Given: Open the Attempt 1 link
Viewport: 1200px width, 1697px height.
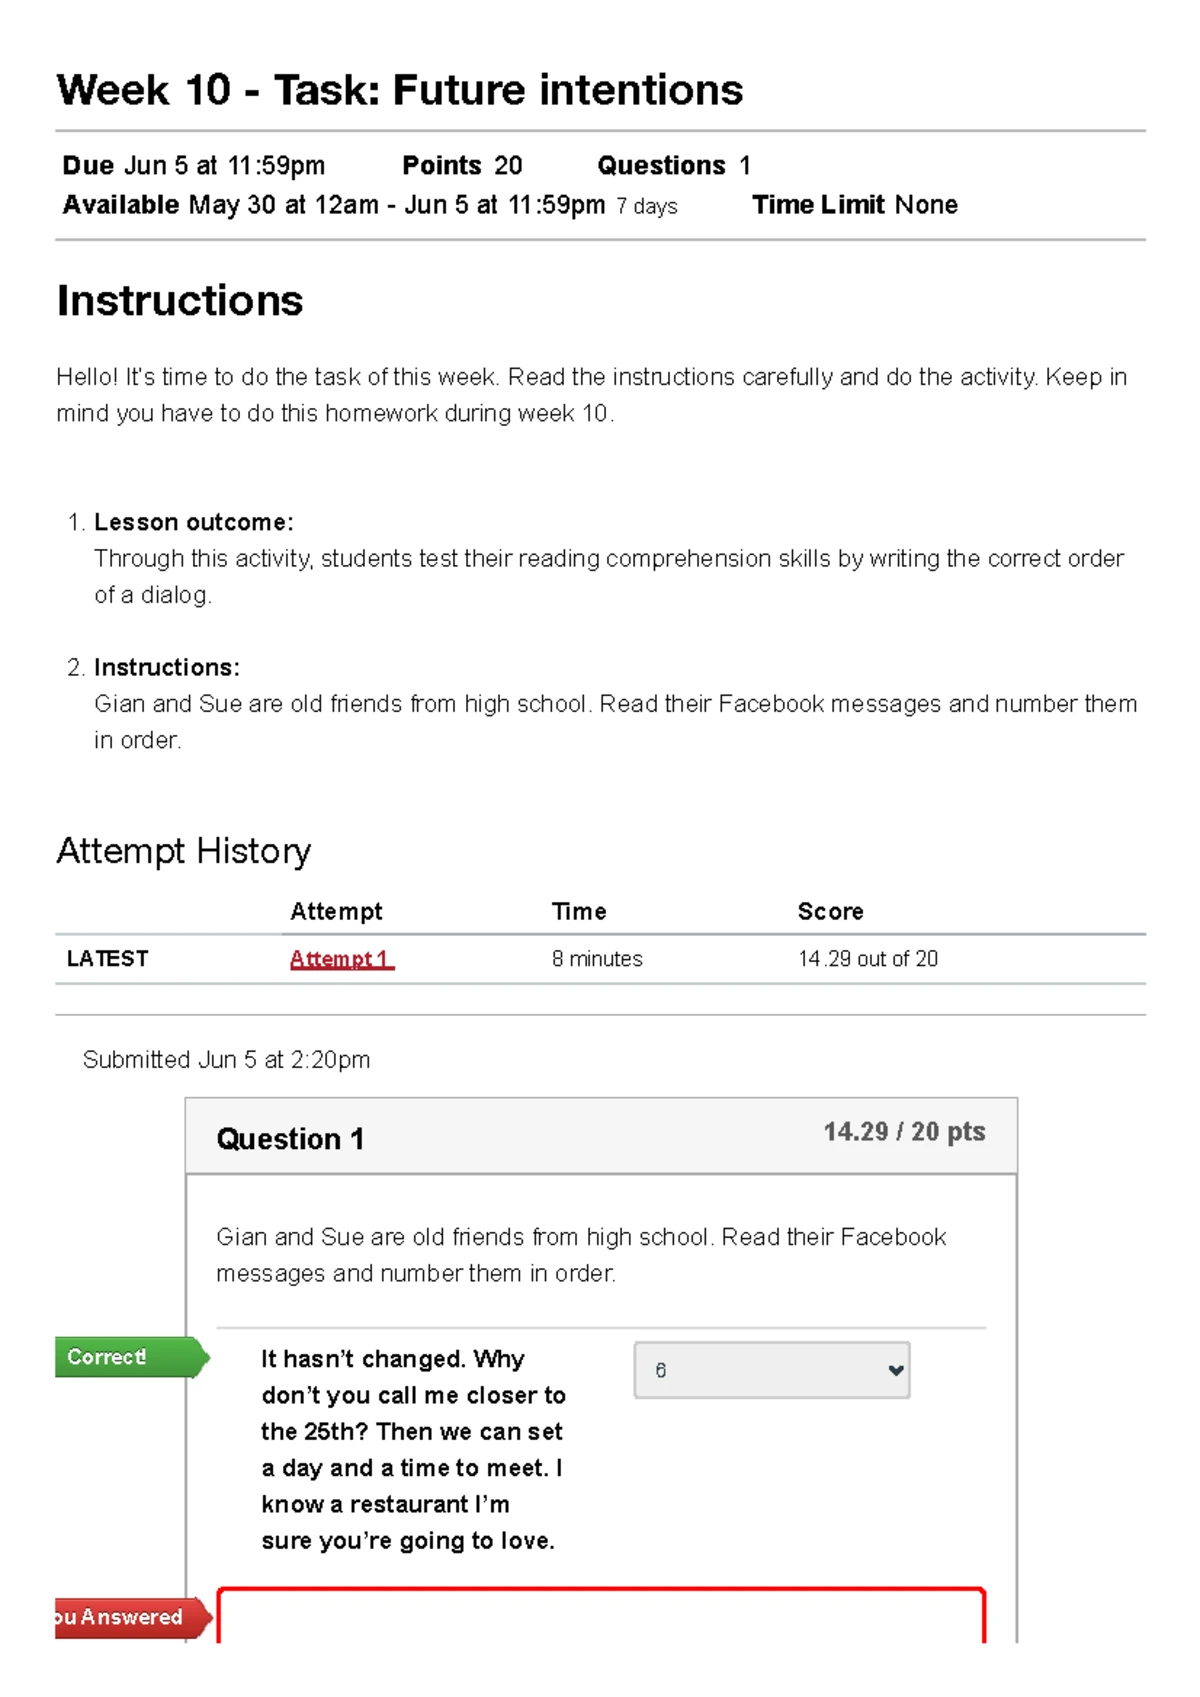Looking at the screenshot, I should (340, 959).
